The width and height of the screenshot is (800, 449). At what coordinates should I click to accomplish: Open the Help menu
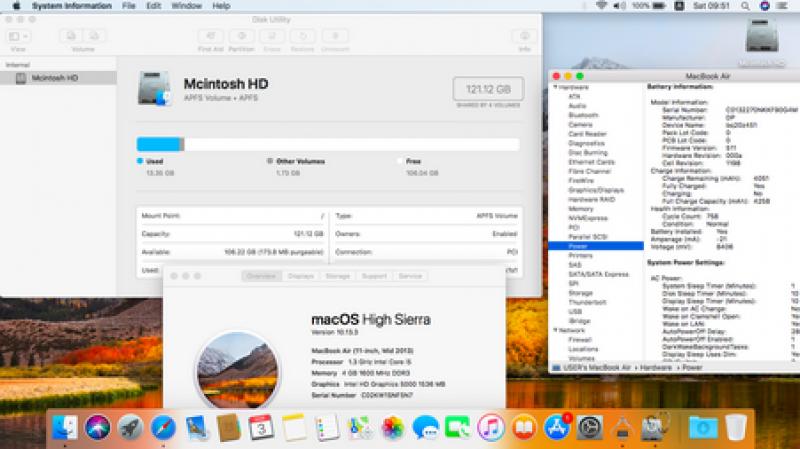221,6
